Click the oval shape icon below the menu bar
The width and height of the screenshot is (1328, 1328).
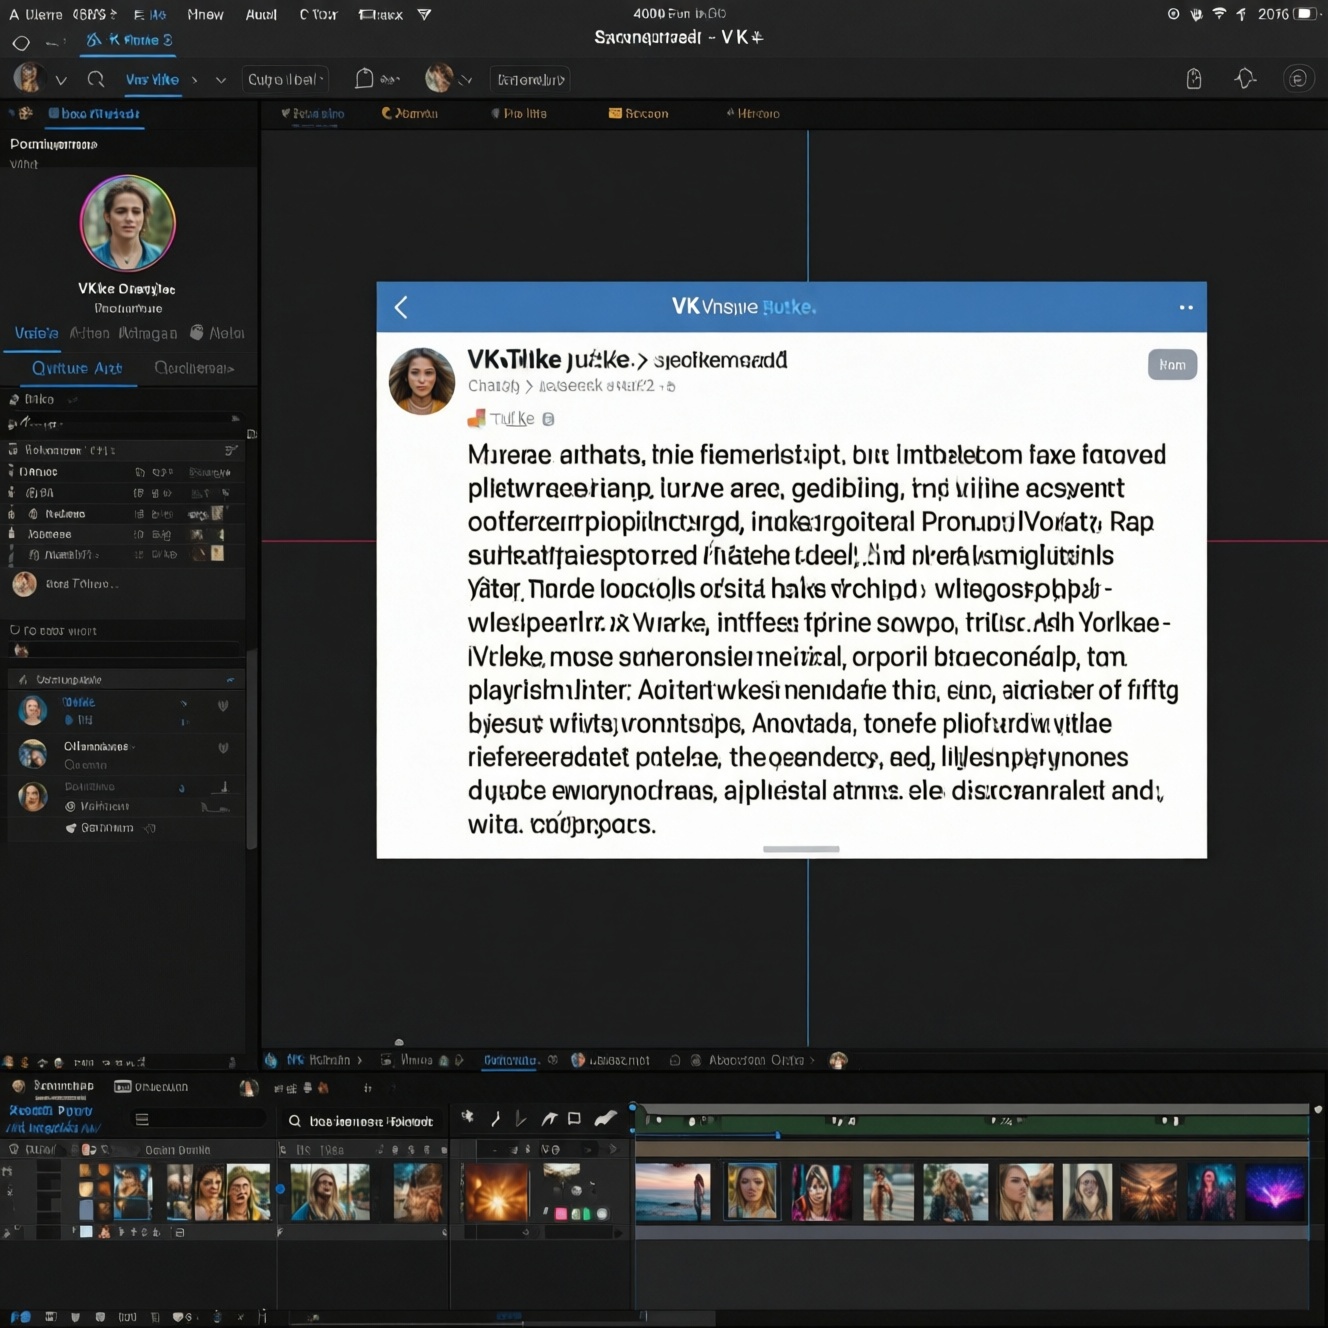[21, 43]
